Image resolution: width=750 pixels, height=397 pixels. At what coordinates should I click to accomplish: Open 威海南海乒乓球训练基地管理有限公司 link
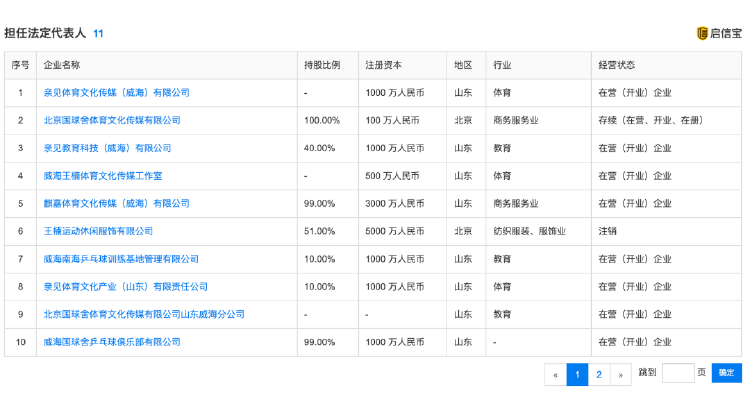121,259
